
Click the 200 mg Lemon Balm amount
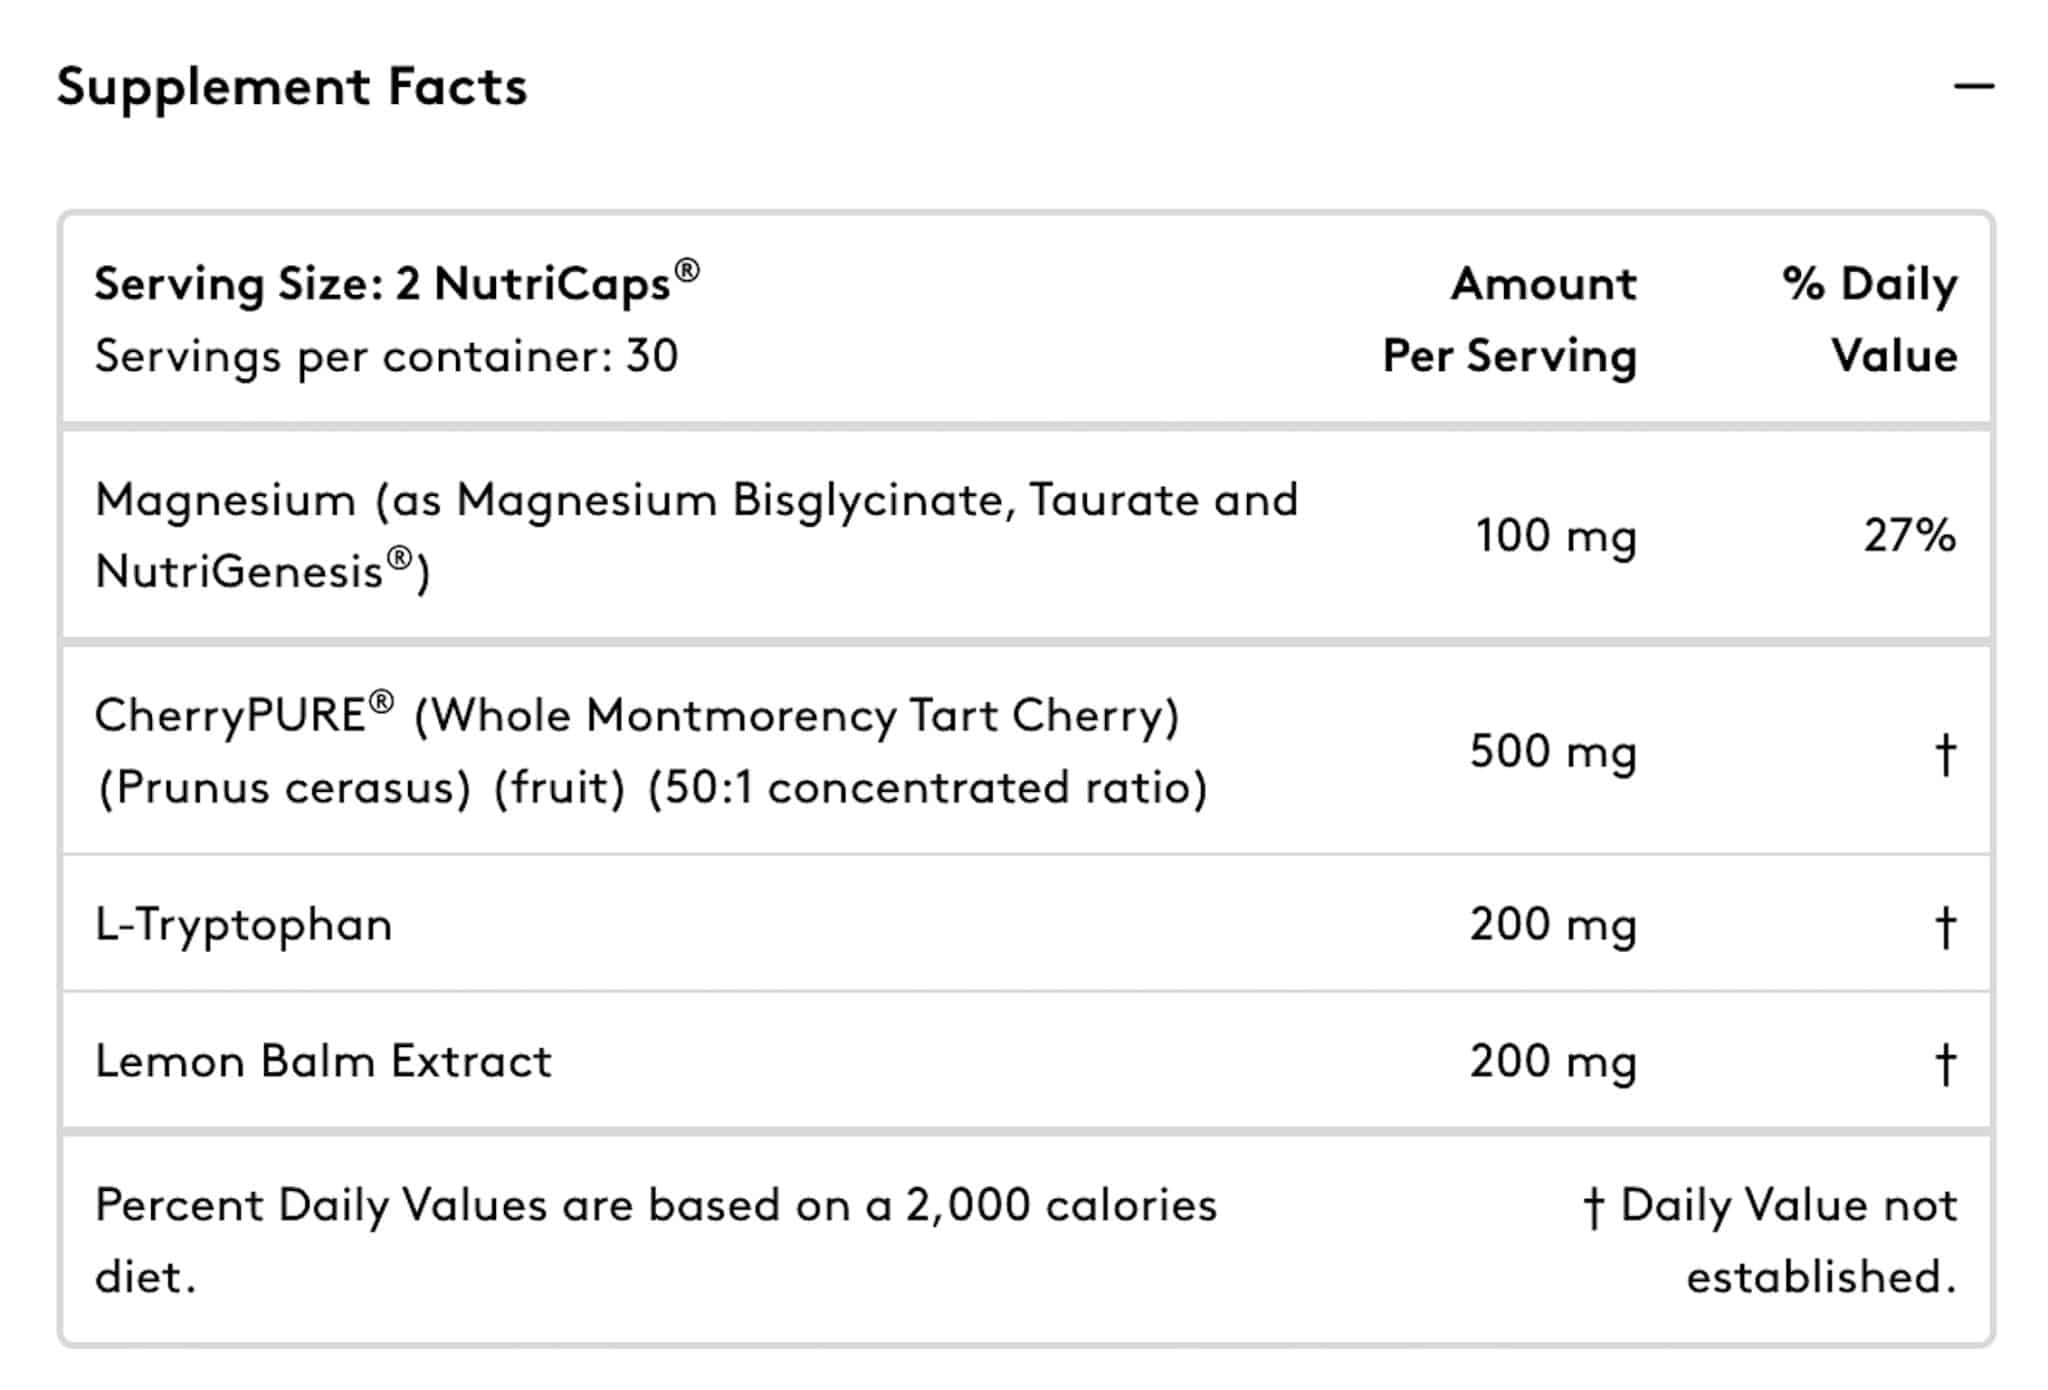pos(1553,1061)
